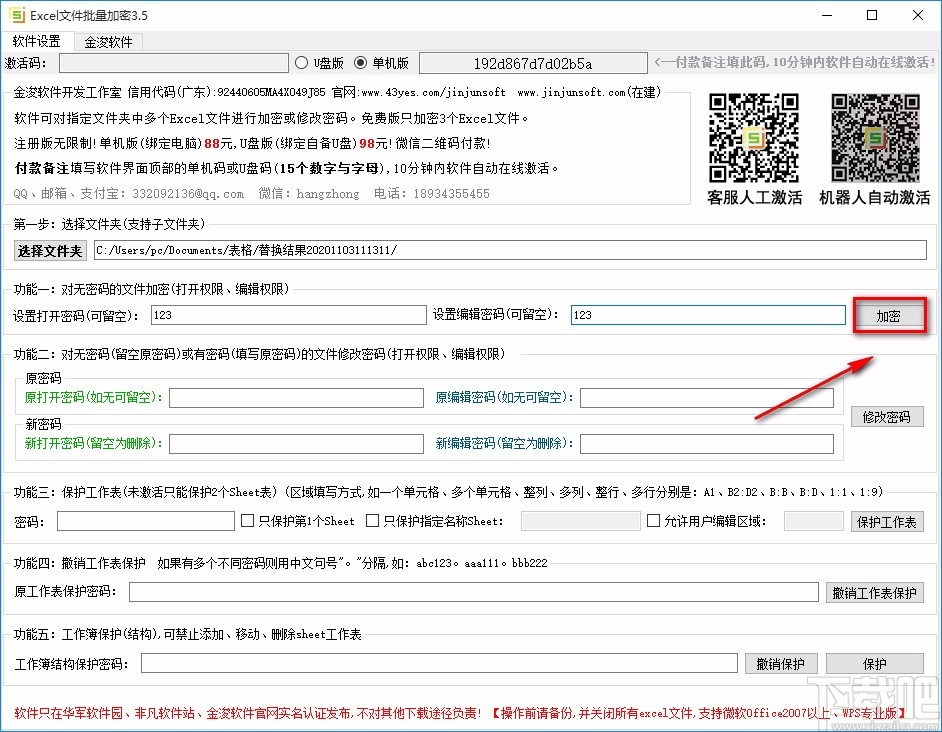
Task: Click the 保护 button for workbook structure
Action: pyautogui.click(x=875, y=663)
